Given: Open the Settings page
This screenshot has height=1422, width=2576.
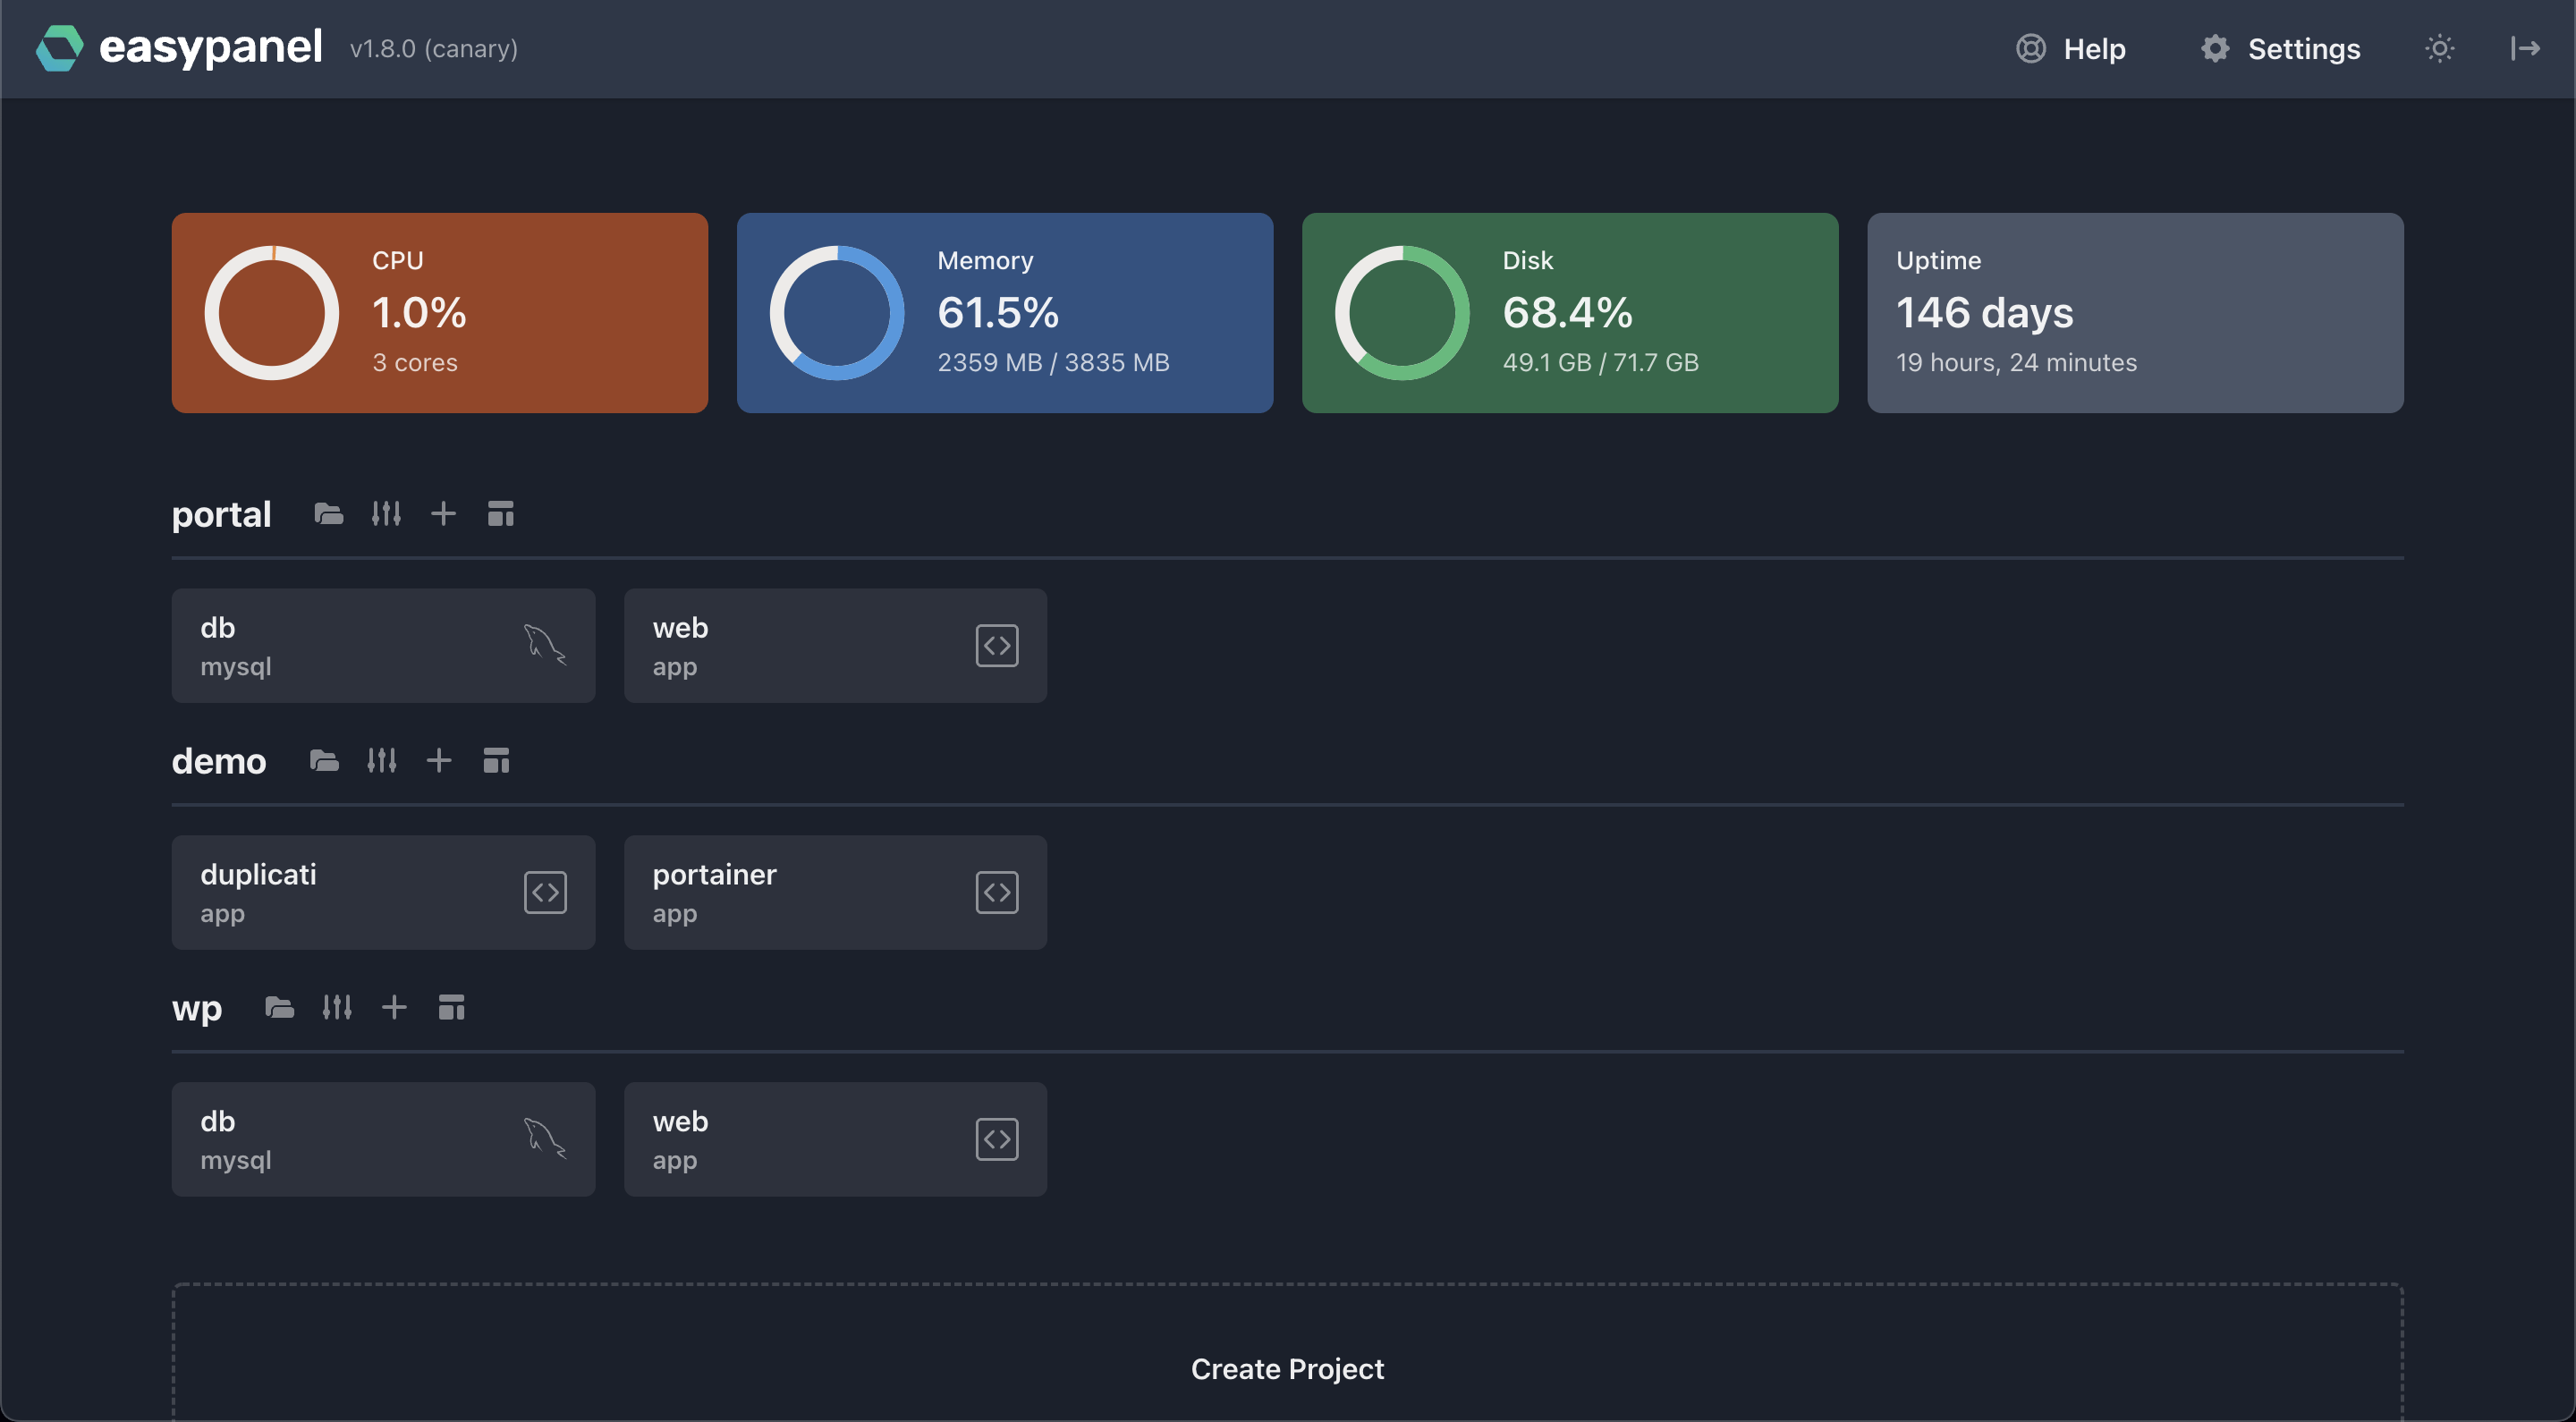Looking at the screenshot, I should (x=2280, y=48).
